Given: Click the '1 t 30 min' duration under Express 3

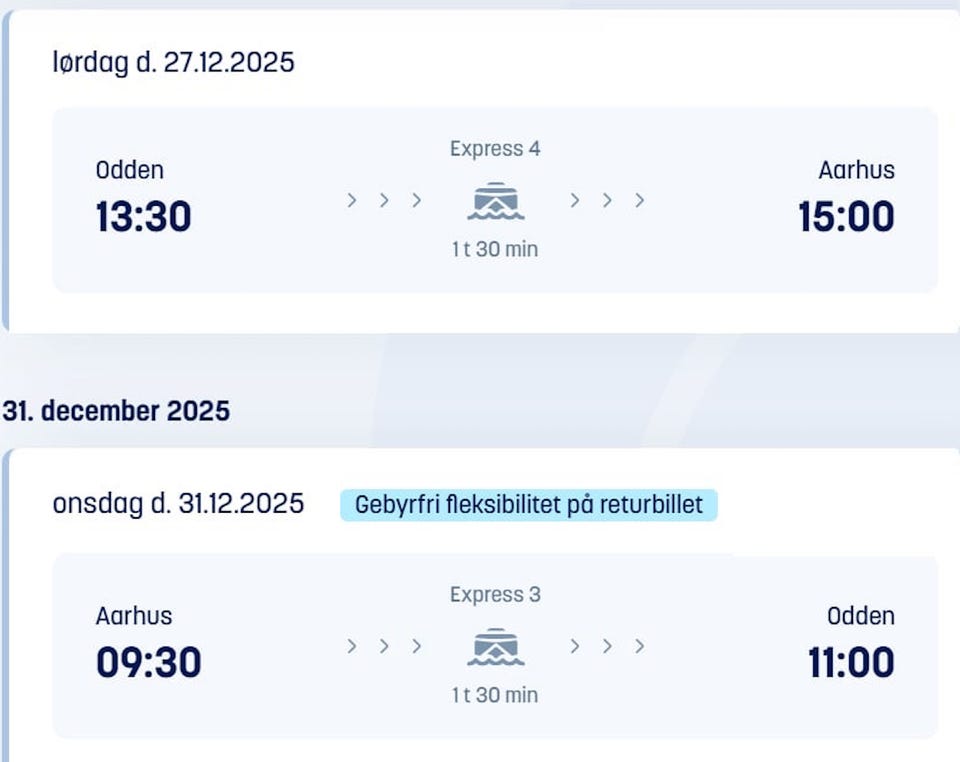Looking at the screenshot, I should [x=495, y=695].
